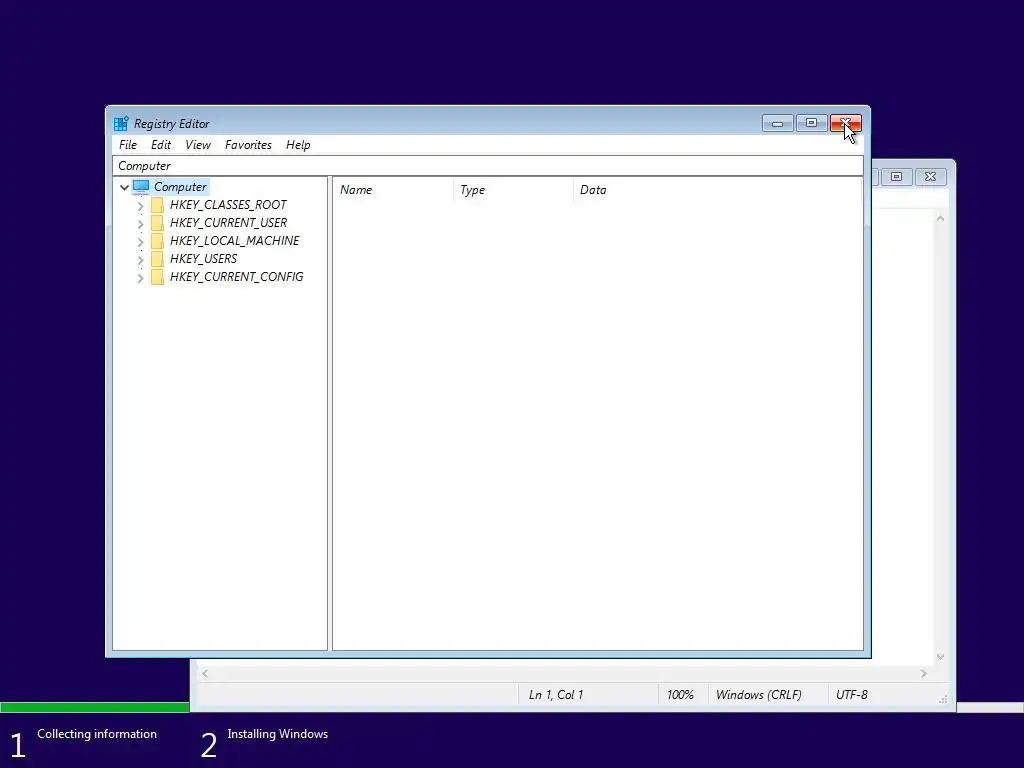Screen dimensions: 1024x768
Task: Select the HKEY_CURRENT_CONFIG label
Action: 236,277
